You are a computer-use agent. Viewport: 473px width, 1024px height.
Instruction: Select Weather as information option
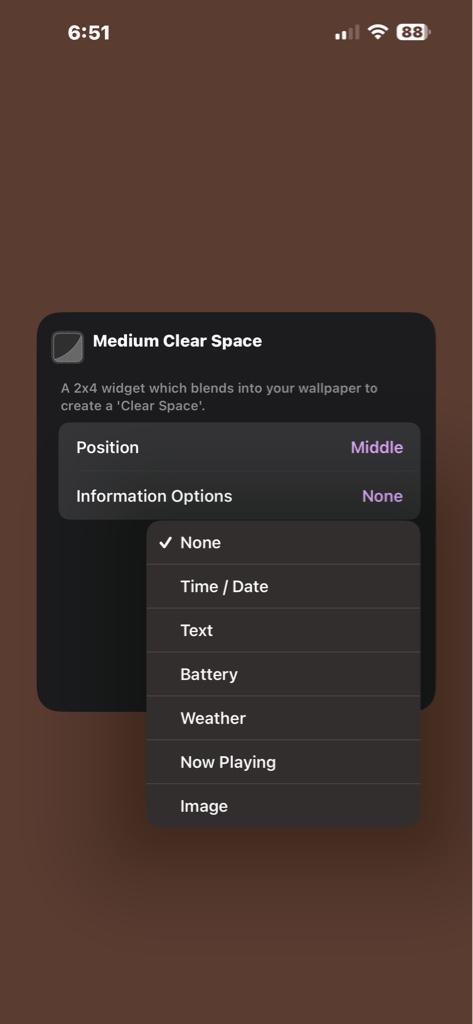tap(283, 718)
